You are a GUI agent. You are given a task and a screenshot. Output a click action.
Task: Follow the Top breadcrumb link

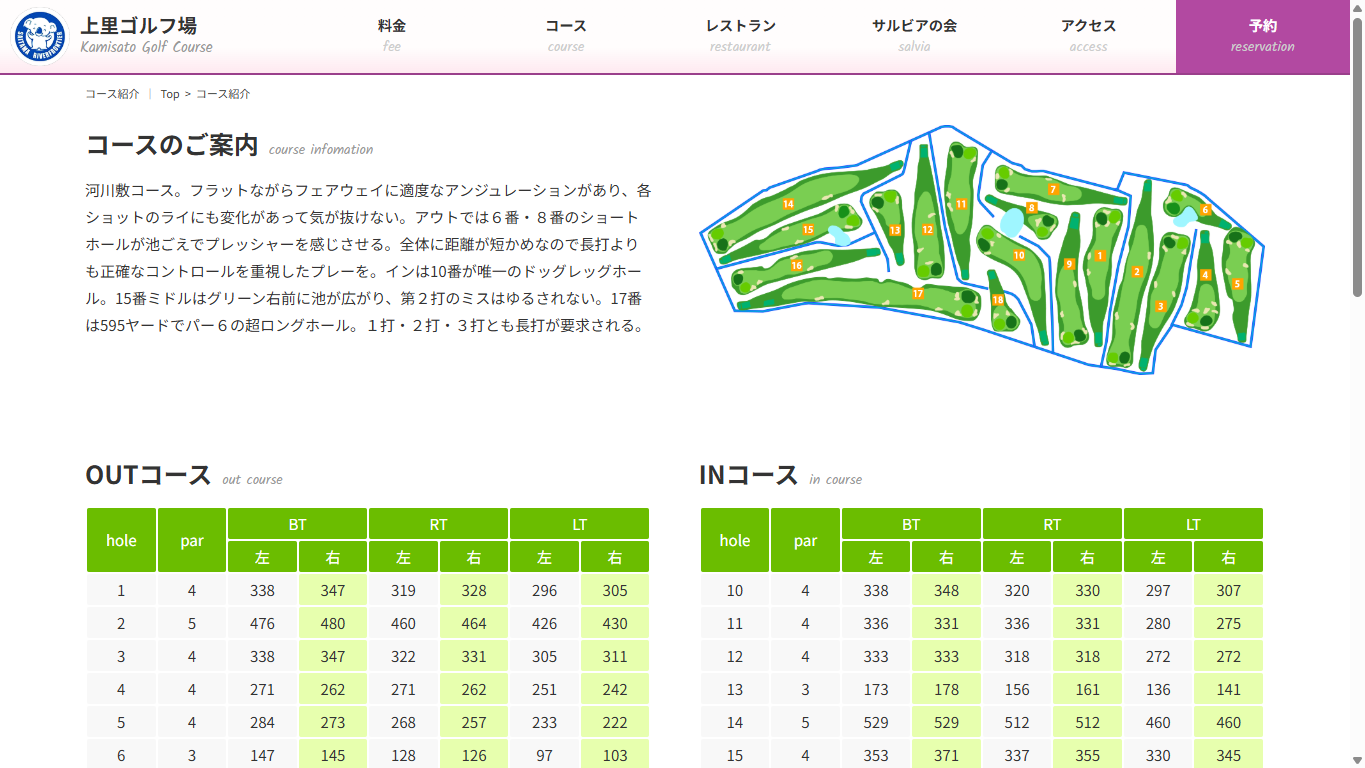[x=170, y=94]
